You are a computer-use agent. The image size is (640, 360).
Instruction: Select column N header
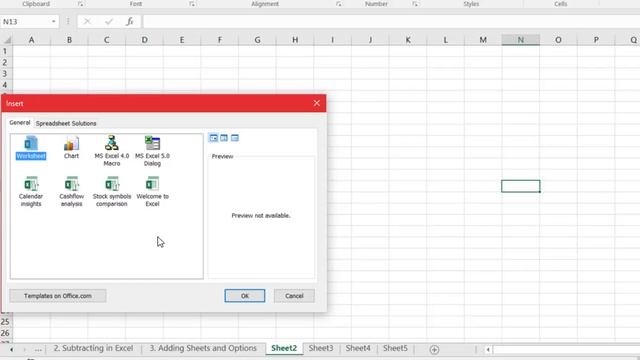(x=520, y=40)
